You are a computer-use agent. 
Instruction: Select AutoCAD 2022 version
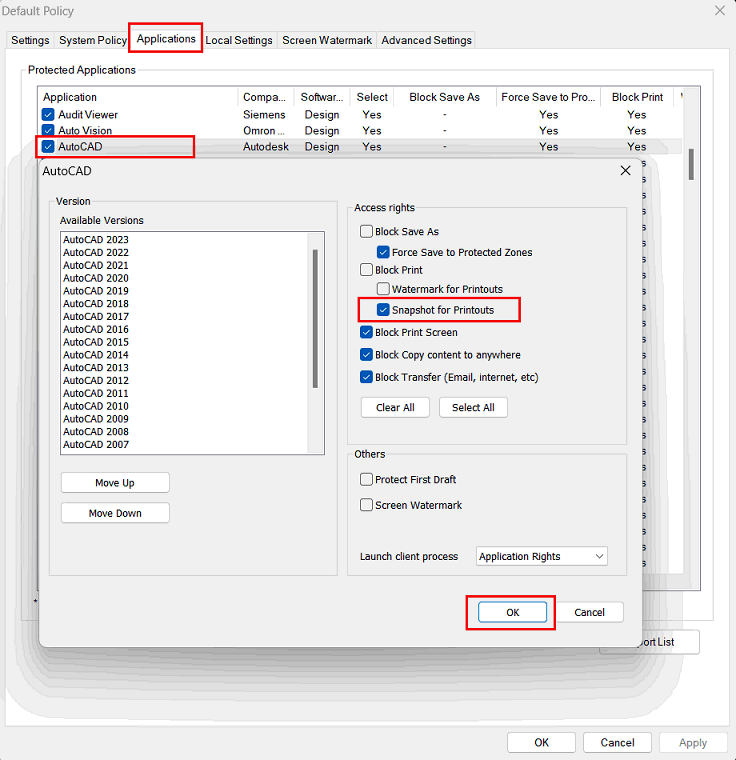pyautogui.click(x=96, y=253)
